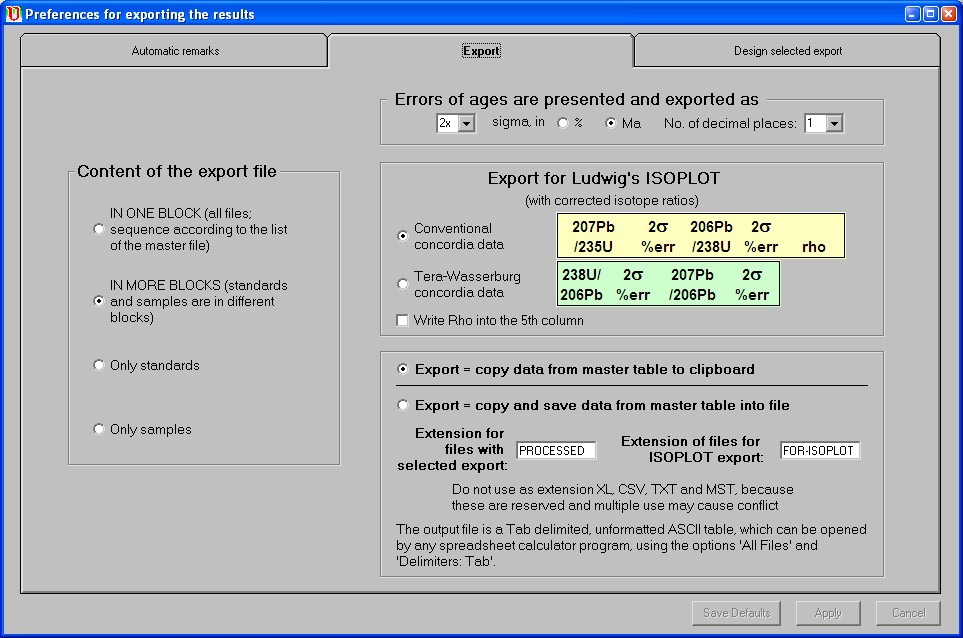963x638 pixels.
Task: Click the '(with corrected isotope ratios)' text
Action: (x=612, y=201)
